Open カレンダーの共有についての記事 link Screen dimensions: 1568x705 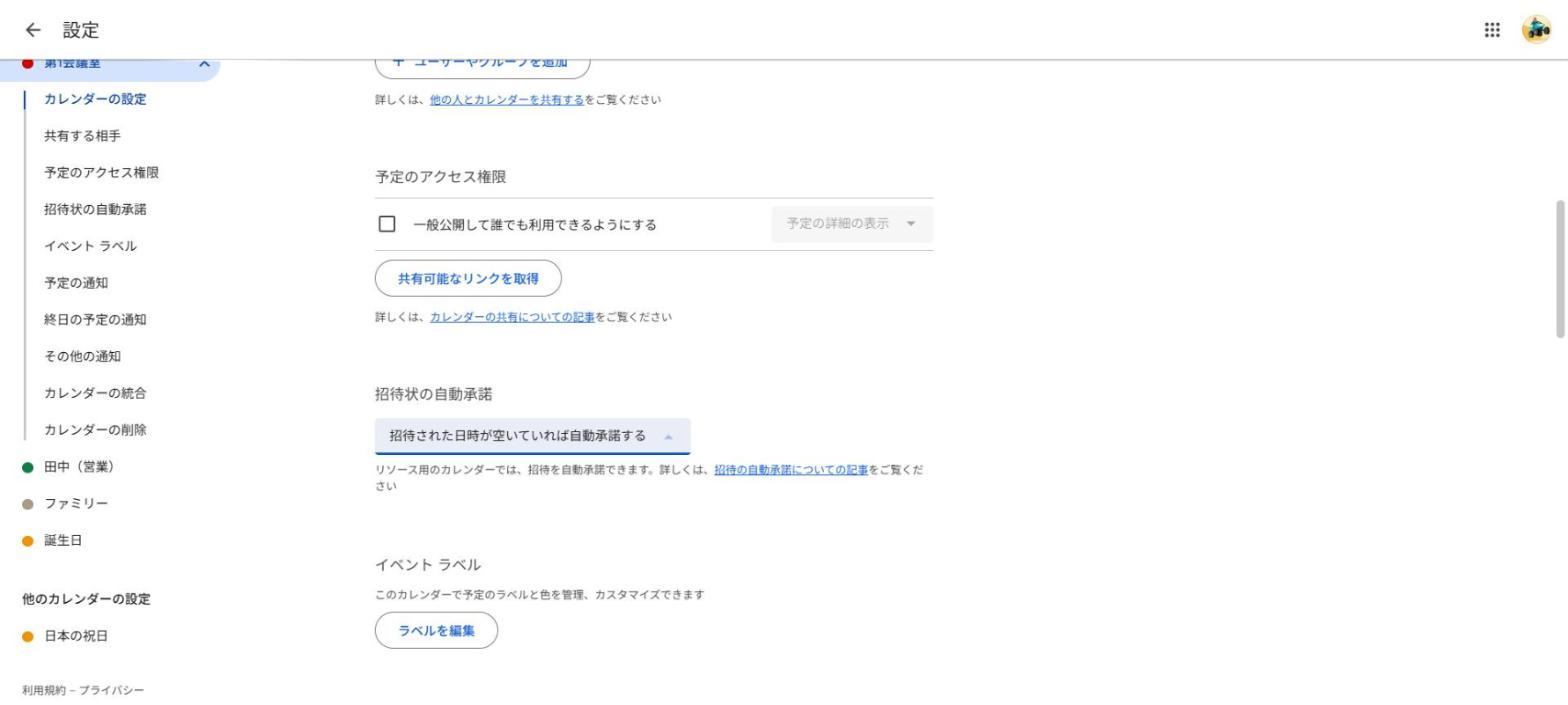[512, 317]
